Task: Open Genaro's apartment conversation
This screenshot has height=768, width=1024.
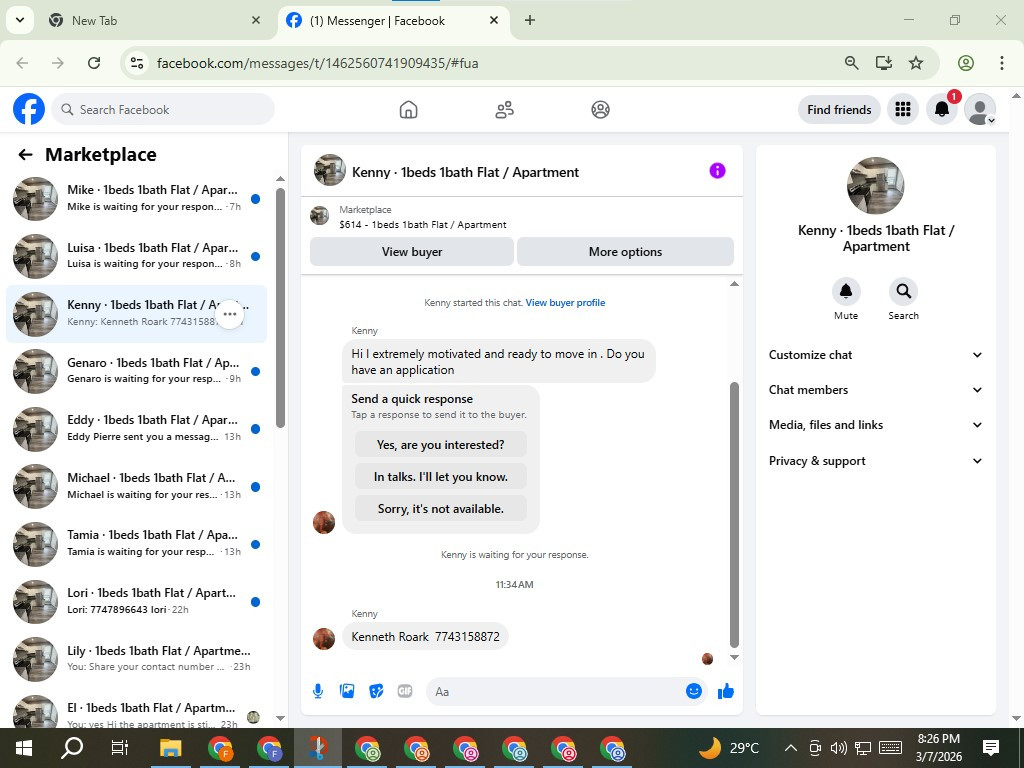Action: [x=137, y=371]
